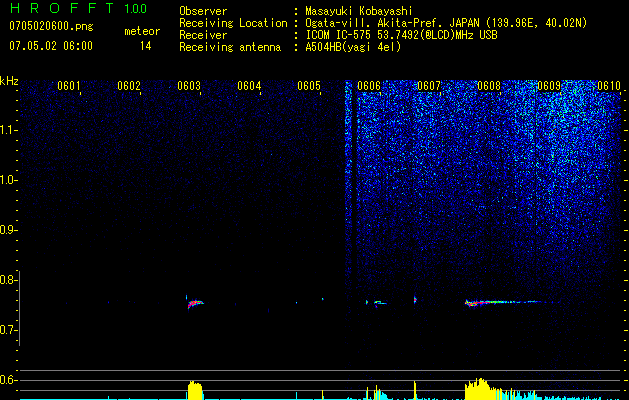Click the 0601 time marker
This screenshot has width=629, height=400.
69,86
